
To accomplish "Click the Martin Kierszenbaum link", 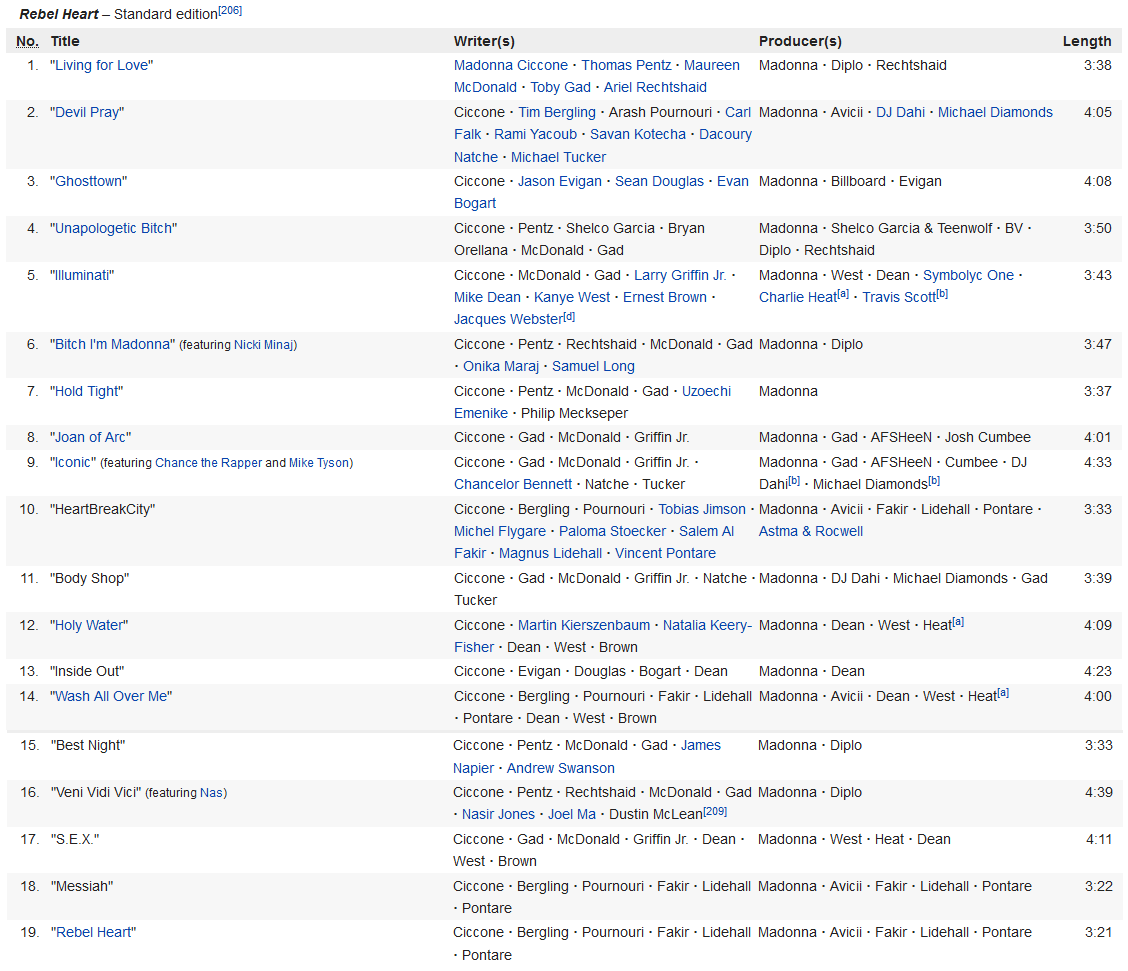I will tap(584, 626).
